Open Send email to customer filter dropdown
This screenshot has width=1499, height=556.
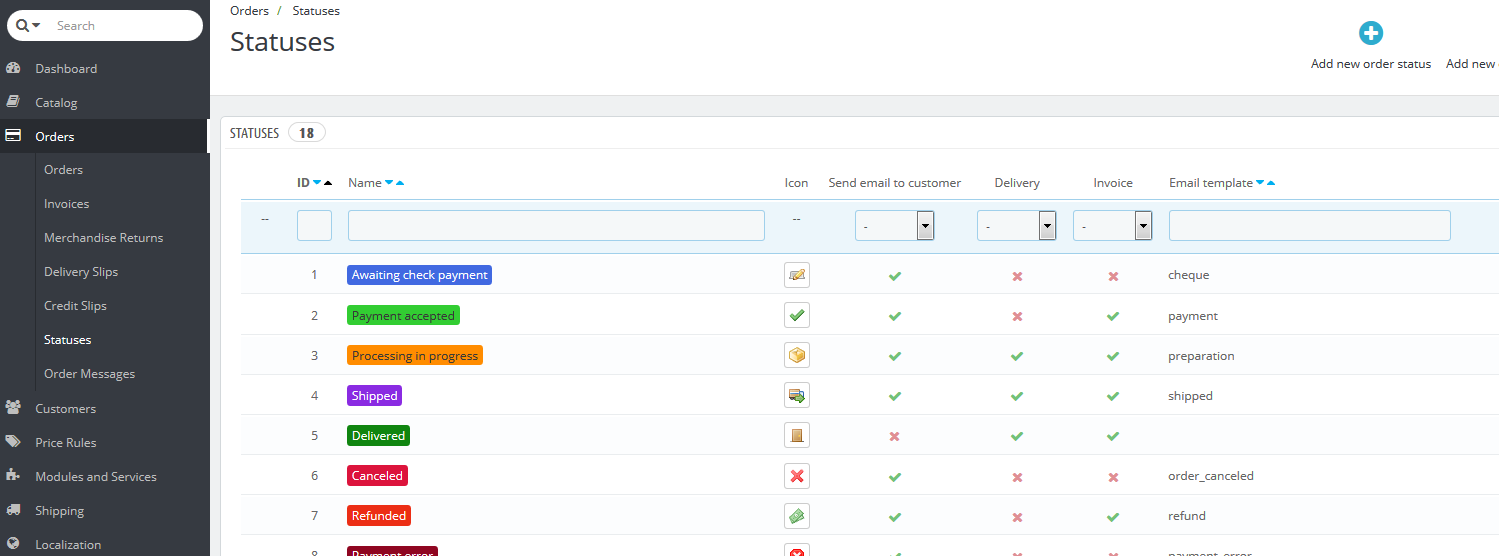click(x=894, y=226)
